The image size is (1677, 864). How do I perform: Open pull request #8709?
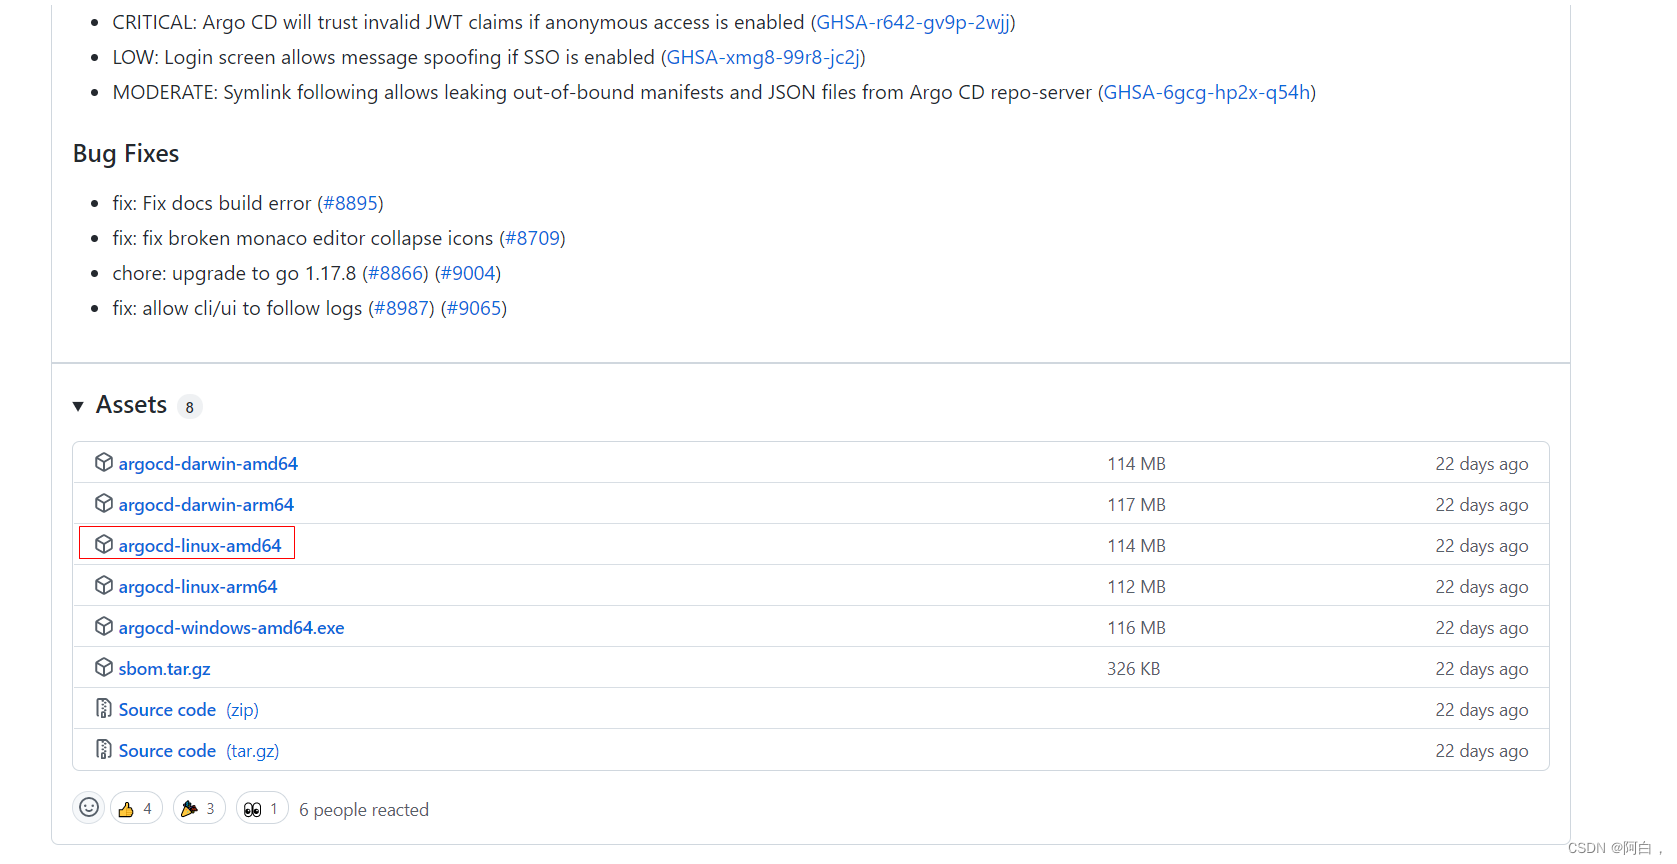point(532,238)
